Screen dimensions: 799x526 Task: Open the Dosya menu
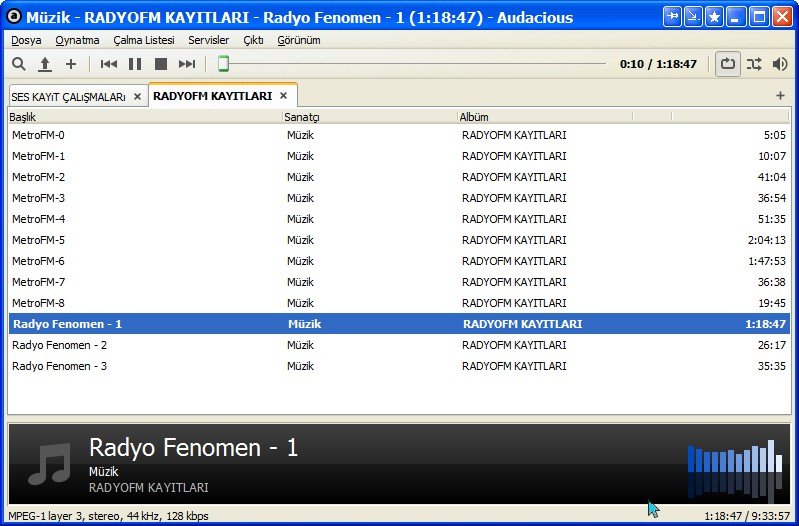click(26, 40)
